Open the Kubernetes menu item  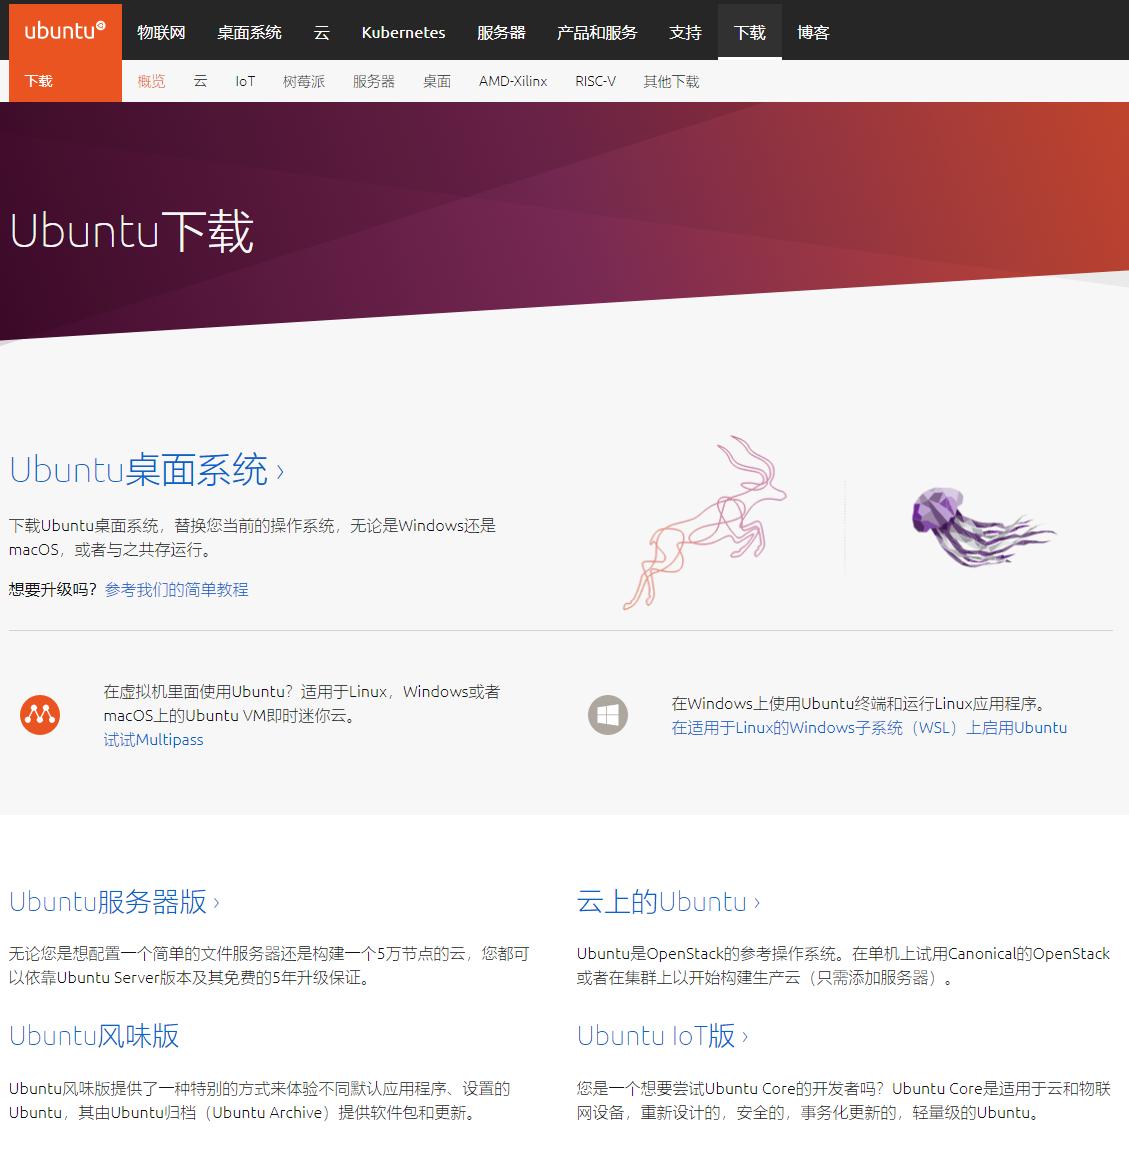[x=402, y=31]
